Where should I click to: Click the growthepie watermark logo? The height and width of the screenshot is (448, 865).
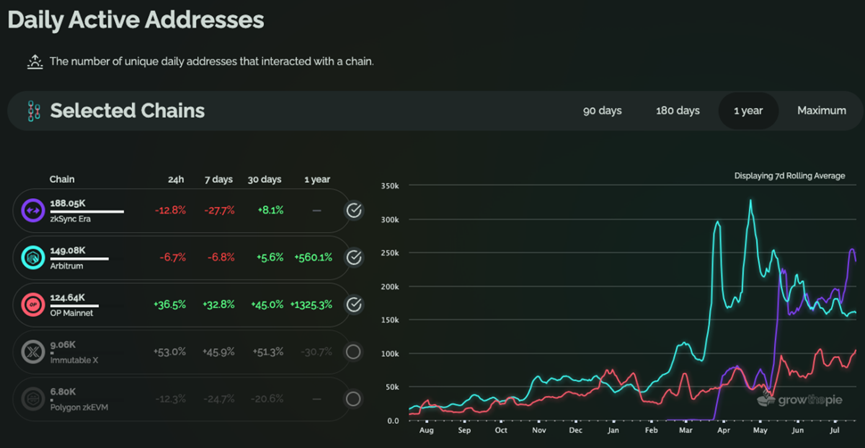[799, 400]
